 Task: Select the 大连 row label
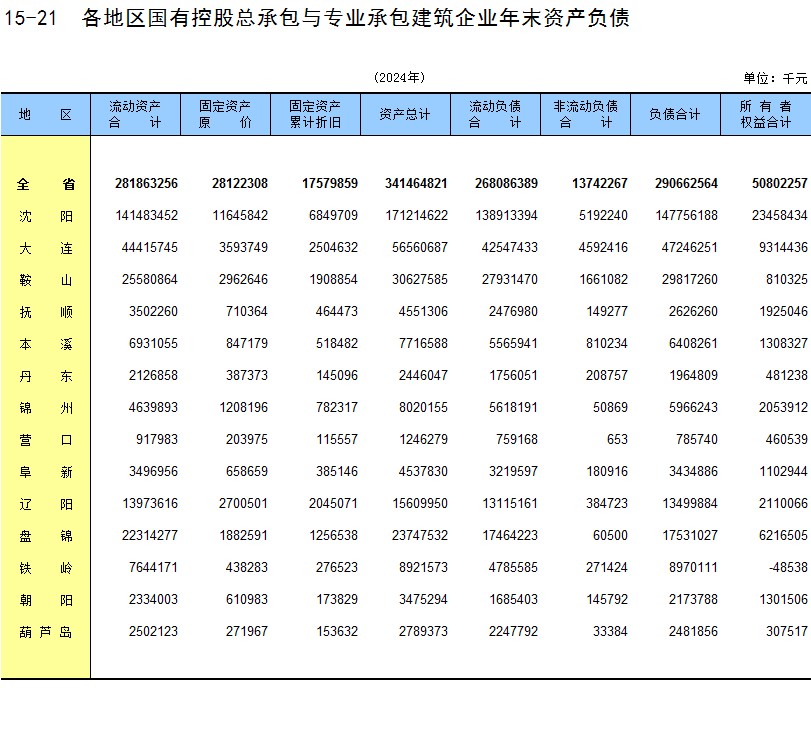tap(45, 248)
